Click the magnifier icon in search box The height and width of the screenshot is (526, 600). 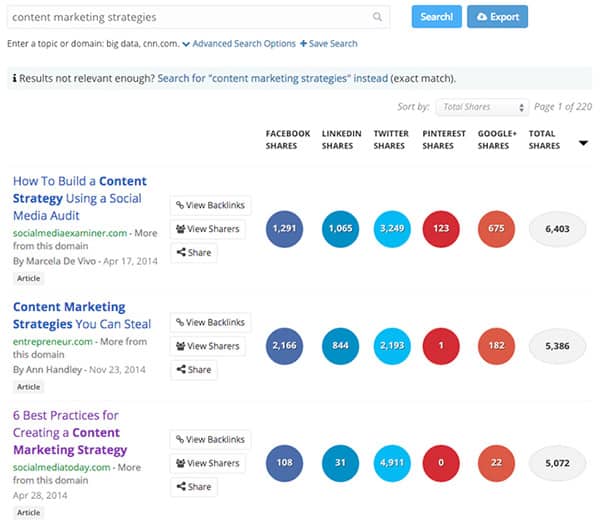(x=377, y=17)
